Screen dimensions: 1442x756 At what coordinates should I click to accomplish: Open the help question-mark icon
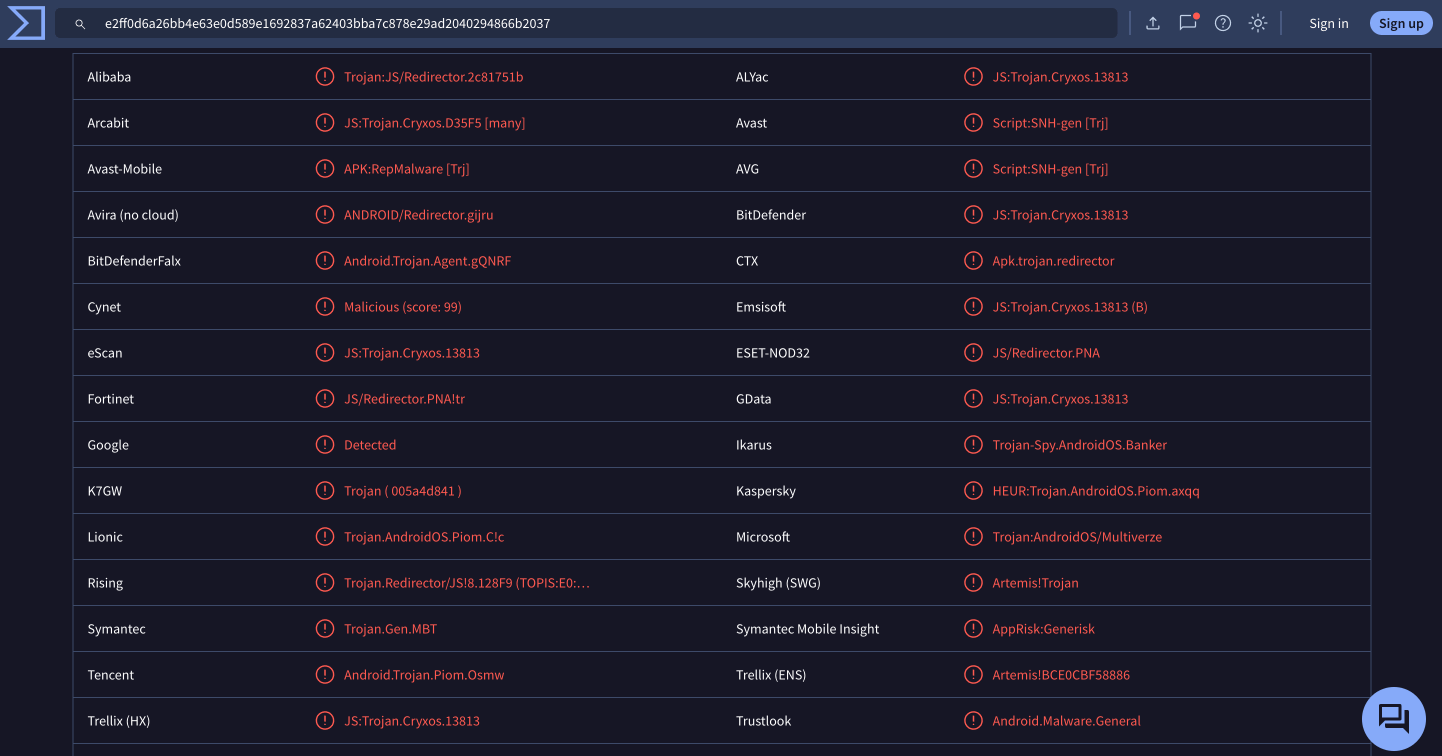(x=1222, y=22)
